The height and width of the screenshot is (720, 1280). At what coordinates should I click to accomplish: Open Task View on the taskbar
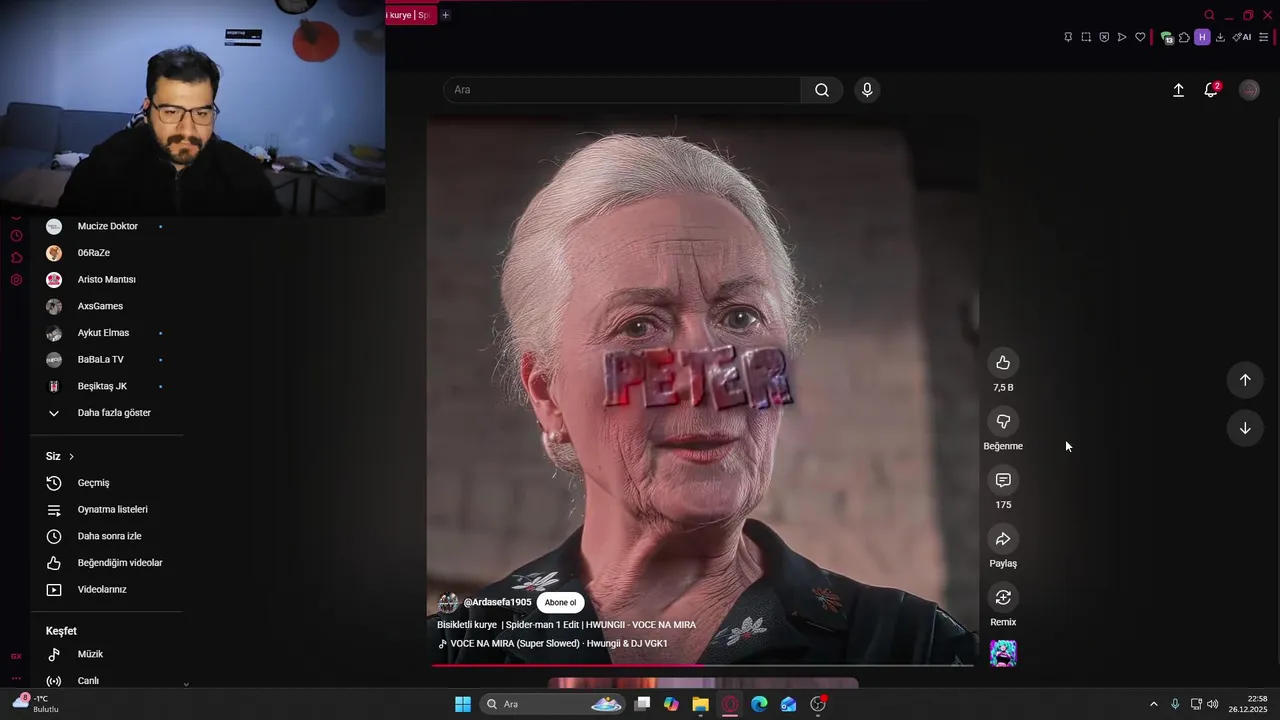point(642,704)
